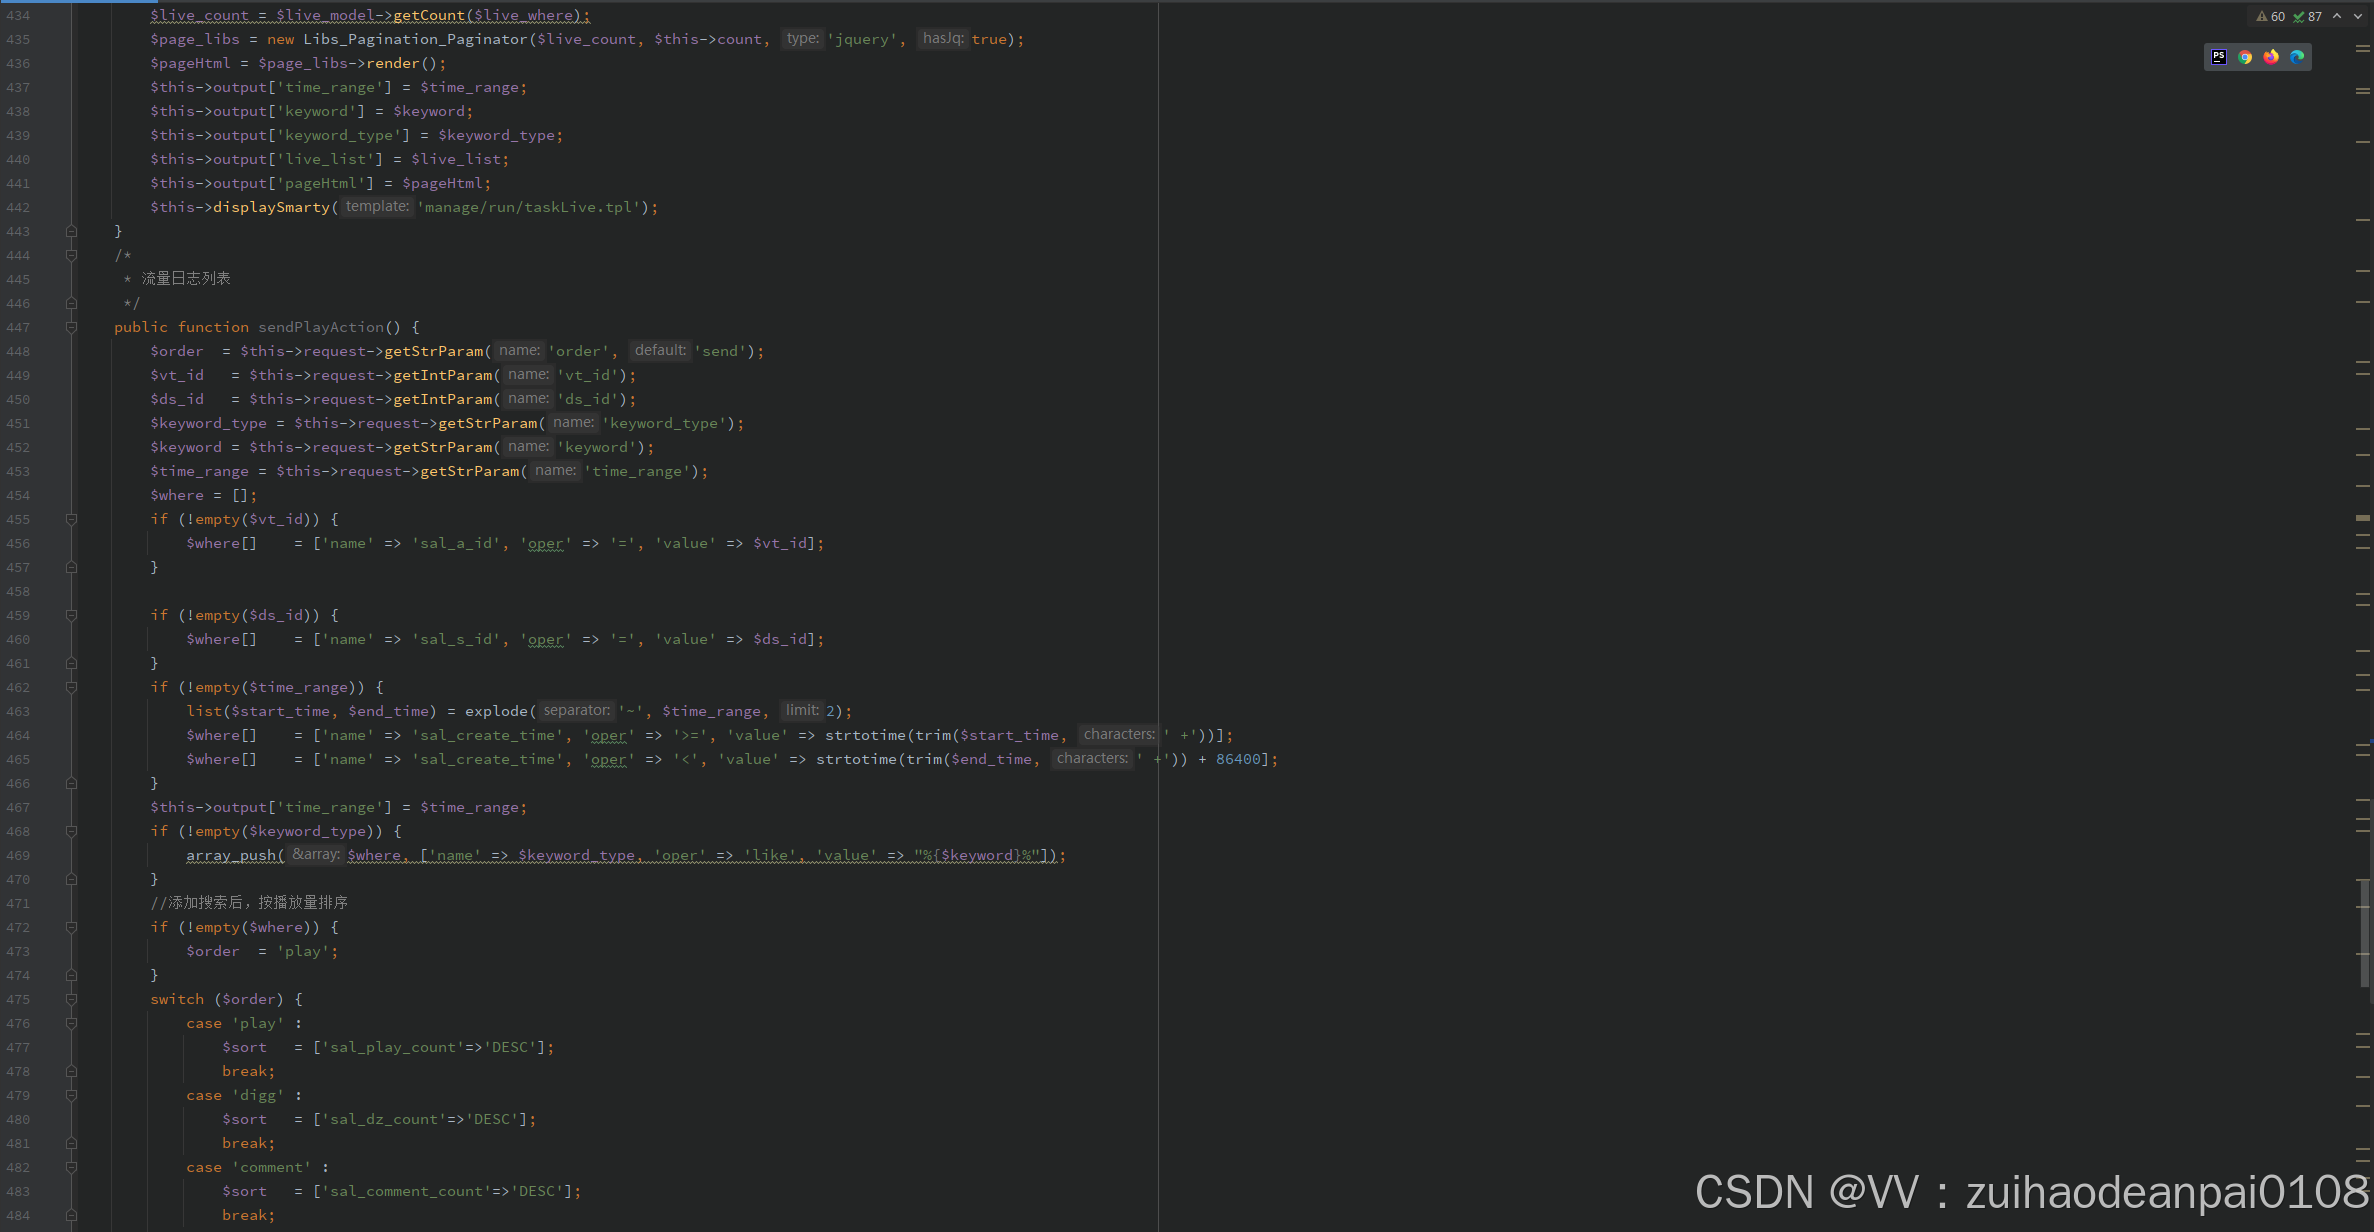Collapse sendPlayAction function fold marker
Image resolution: width=2374 pixels, height=1232 pixels.
[71, 327]
